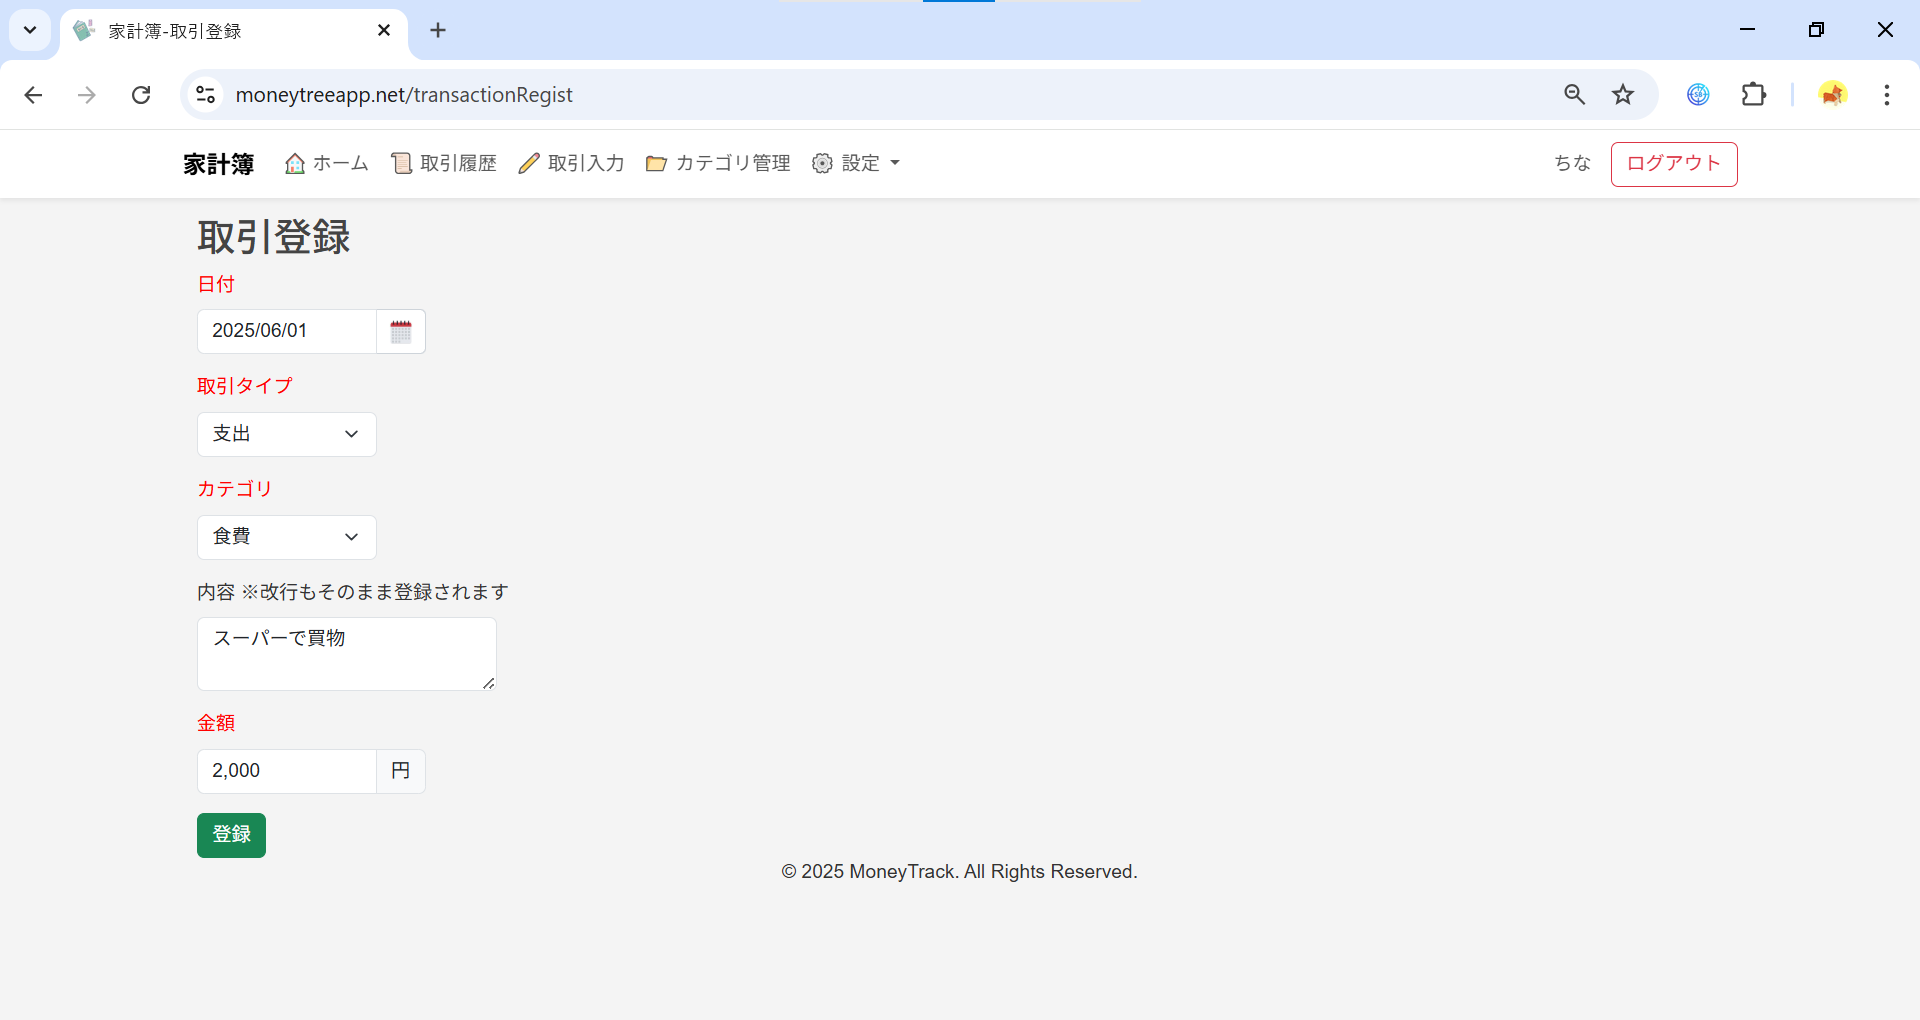The width and height of the screenshot is (1920, 1020).
Task: Click the home icon in navbar
Action: coord(295,164)
